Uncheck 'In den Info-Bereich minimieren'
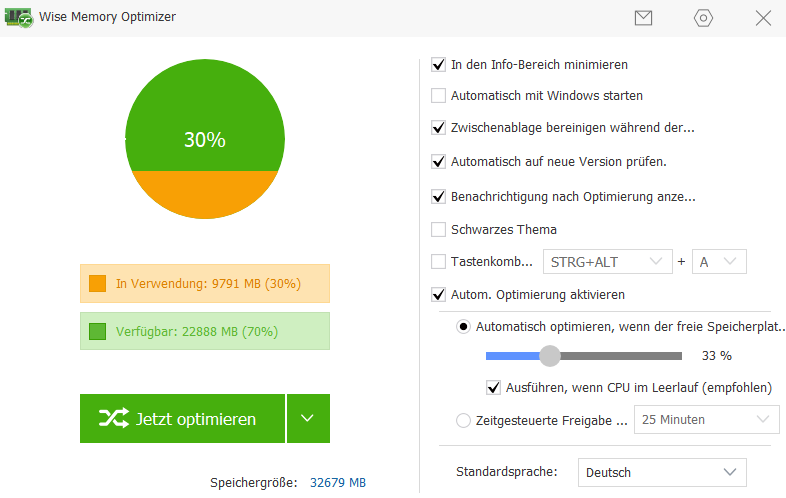The height and width of the screenshot is (498, 786). click(x=438, y=65)
